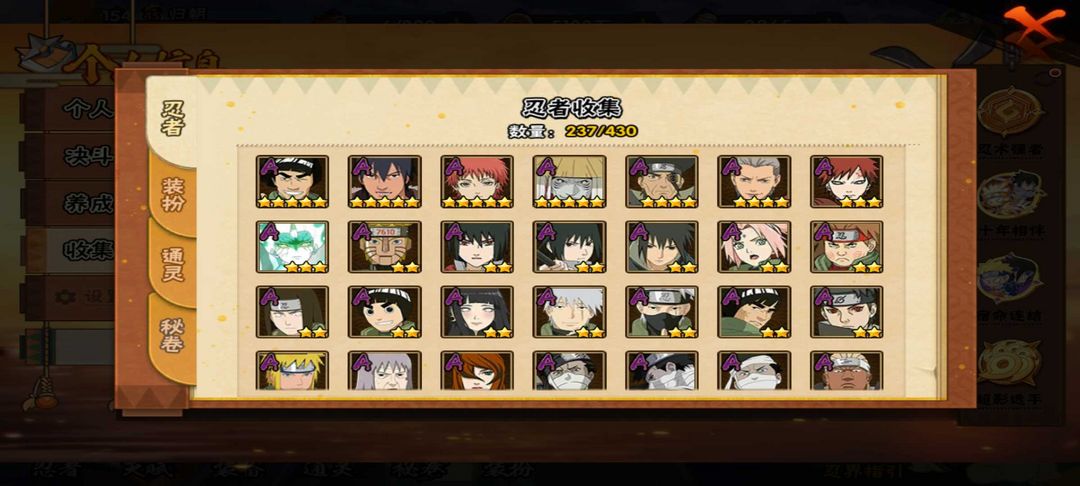This screenshot has width=1080, height=486.
Task: Select the 秘卷 tab
Action: pyautogui.click(x=172, y=335)
